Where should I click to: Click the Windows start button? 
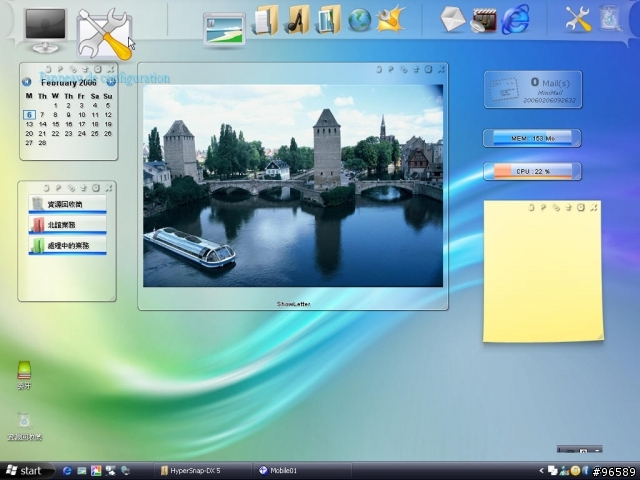coord(27,471)
